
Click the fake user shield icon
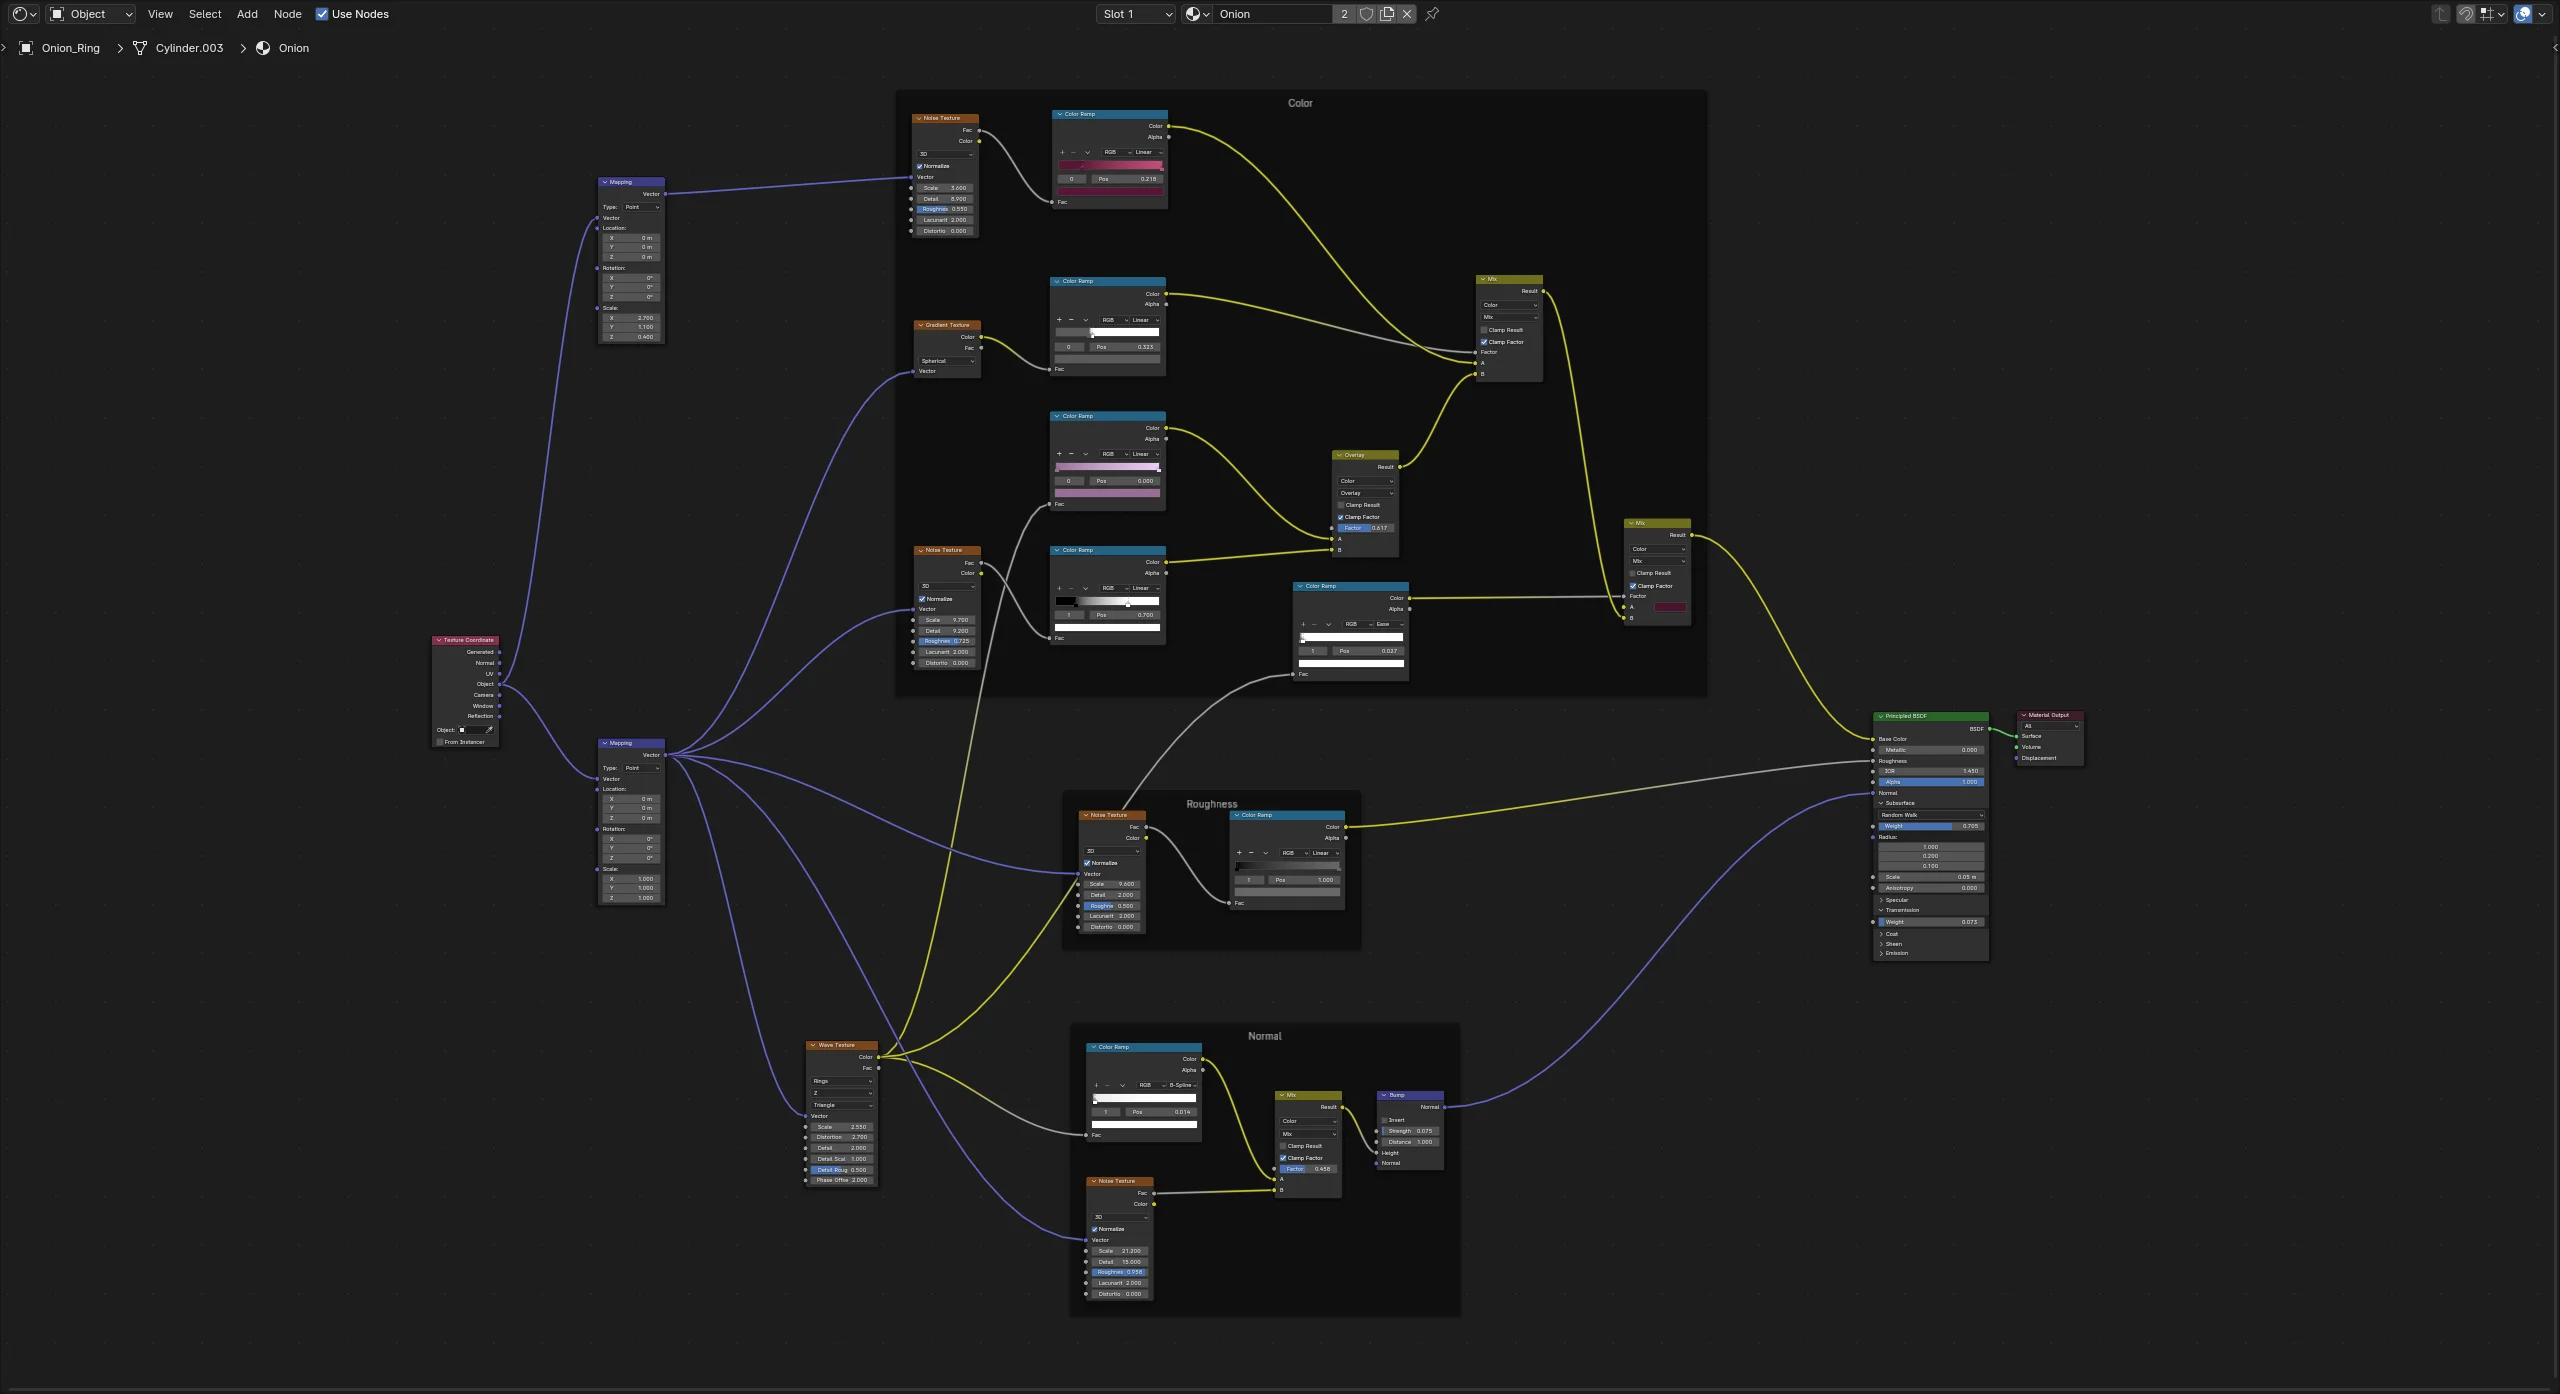click(1366, 14)
